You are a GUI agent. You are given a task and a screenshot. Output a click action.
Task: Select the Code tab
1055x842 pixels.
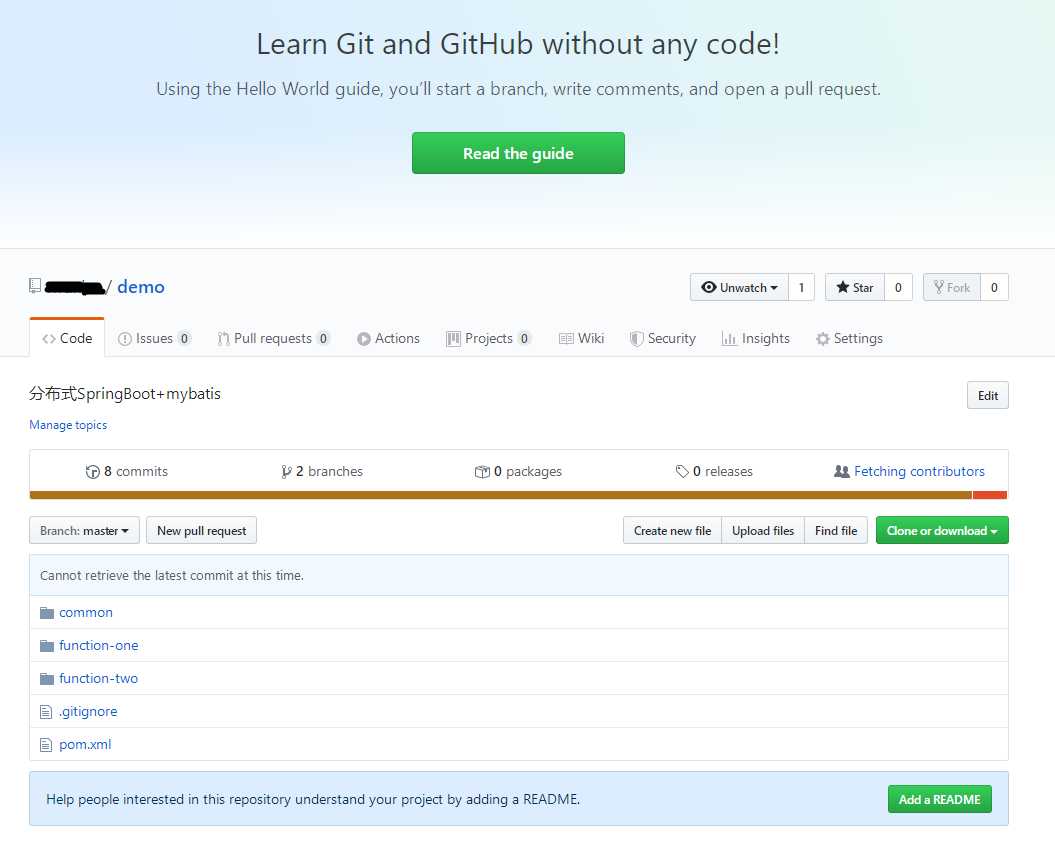click(x=67, y=338)
